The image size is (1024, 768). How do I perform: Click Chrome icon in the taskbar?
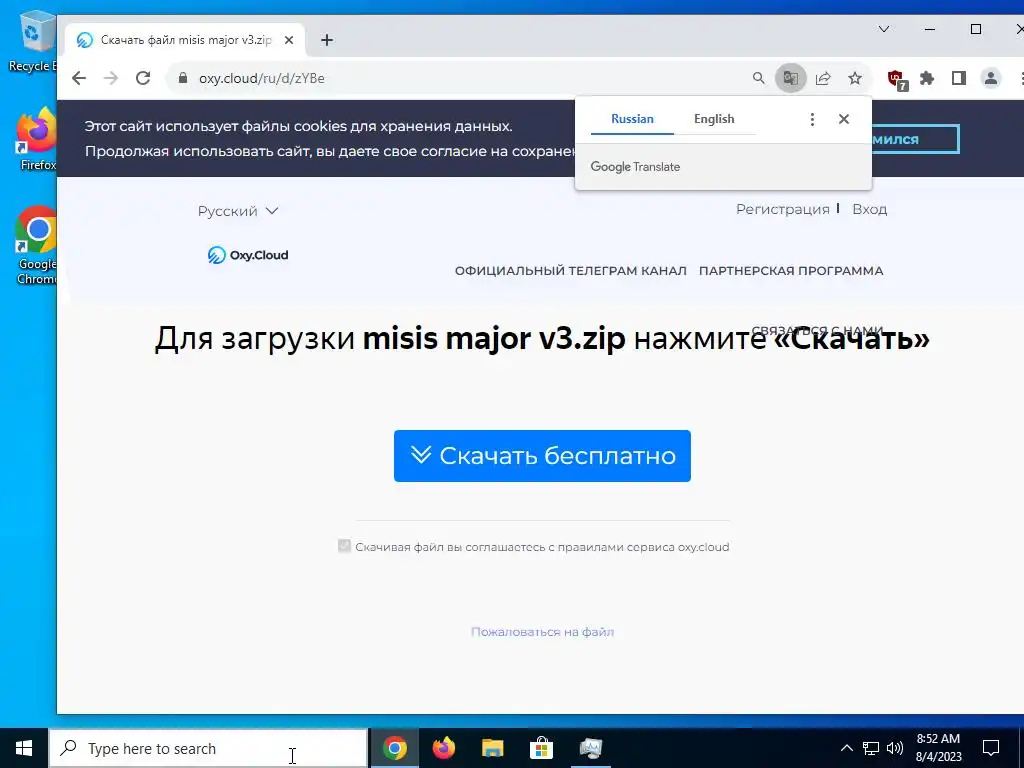[x=394, y=748]
